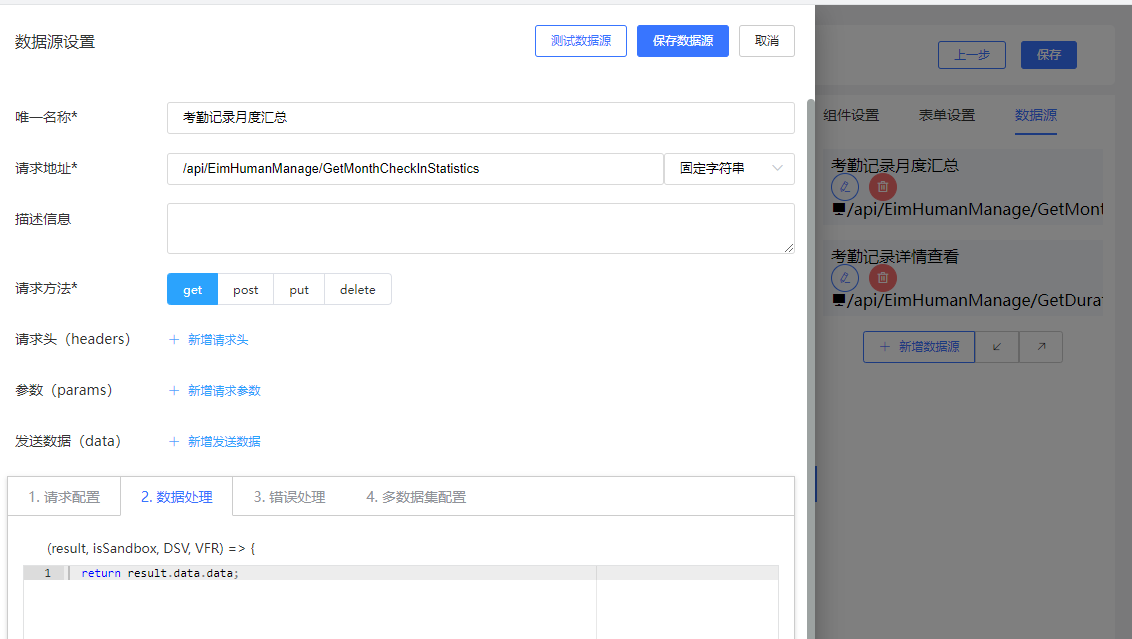
Task: Click the function signature (result, isSandbox, DSV, VFR)
Action: click(136, 549)
